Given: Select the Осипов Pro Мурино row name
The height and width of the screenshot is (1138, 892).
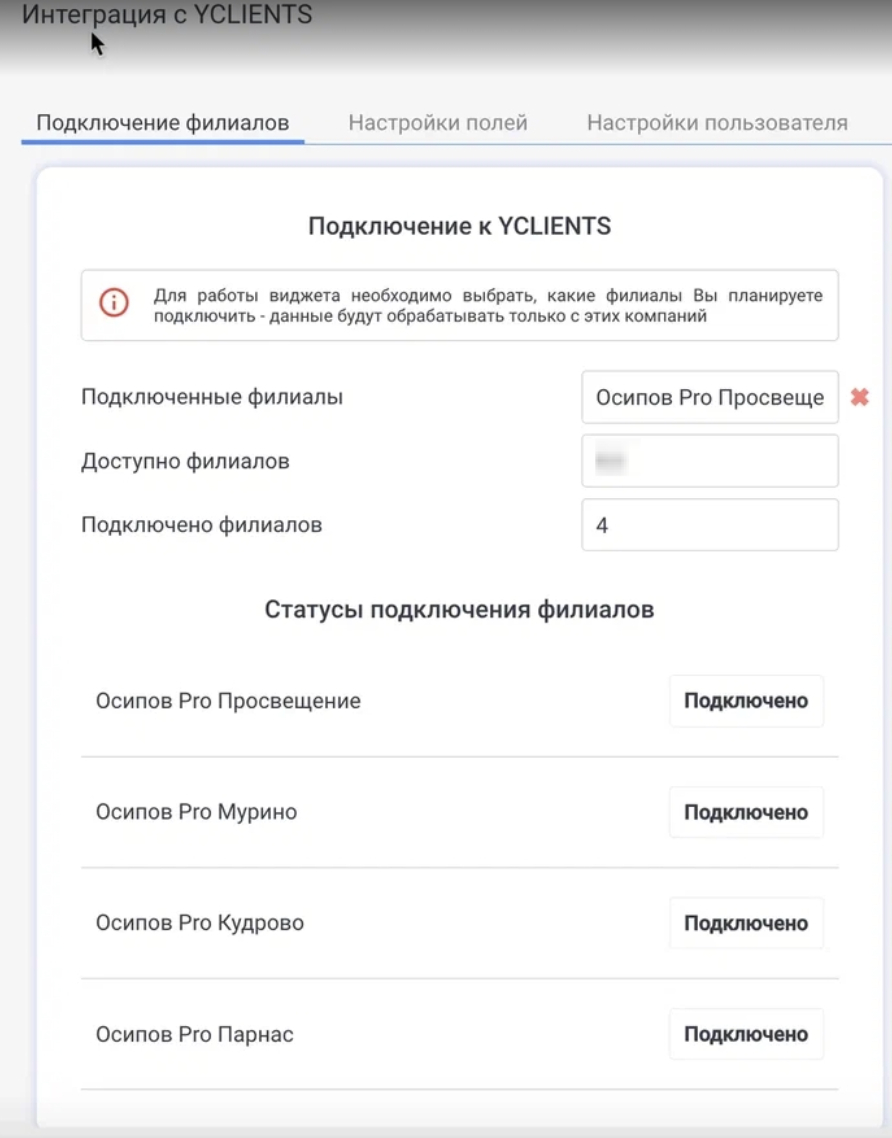Looking at the screenshot, I should coord(196,812).
